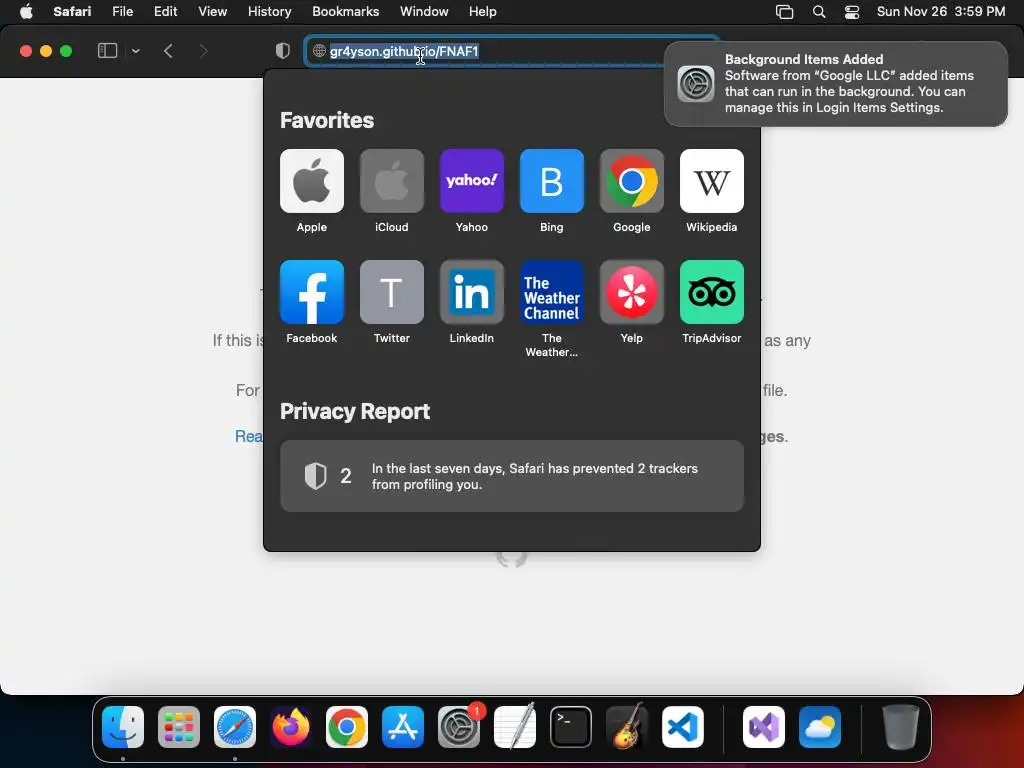Open the Yelp favorite tile

[632, 292]
